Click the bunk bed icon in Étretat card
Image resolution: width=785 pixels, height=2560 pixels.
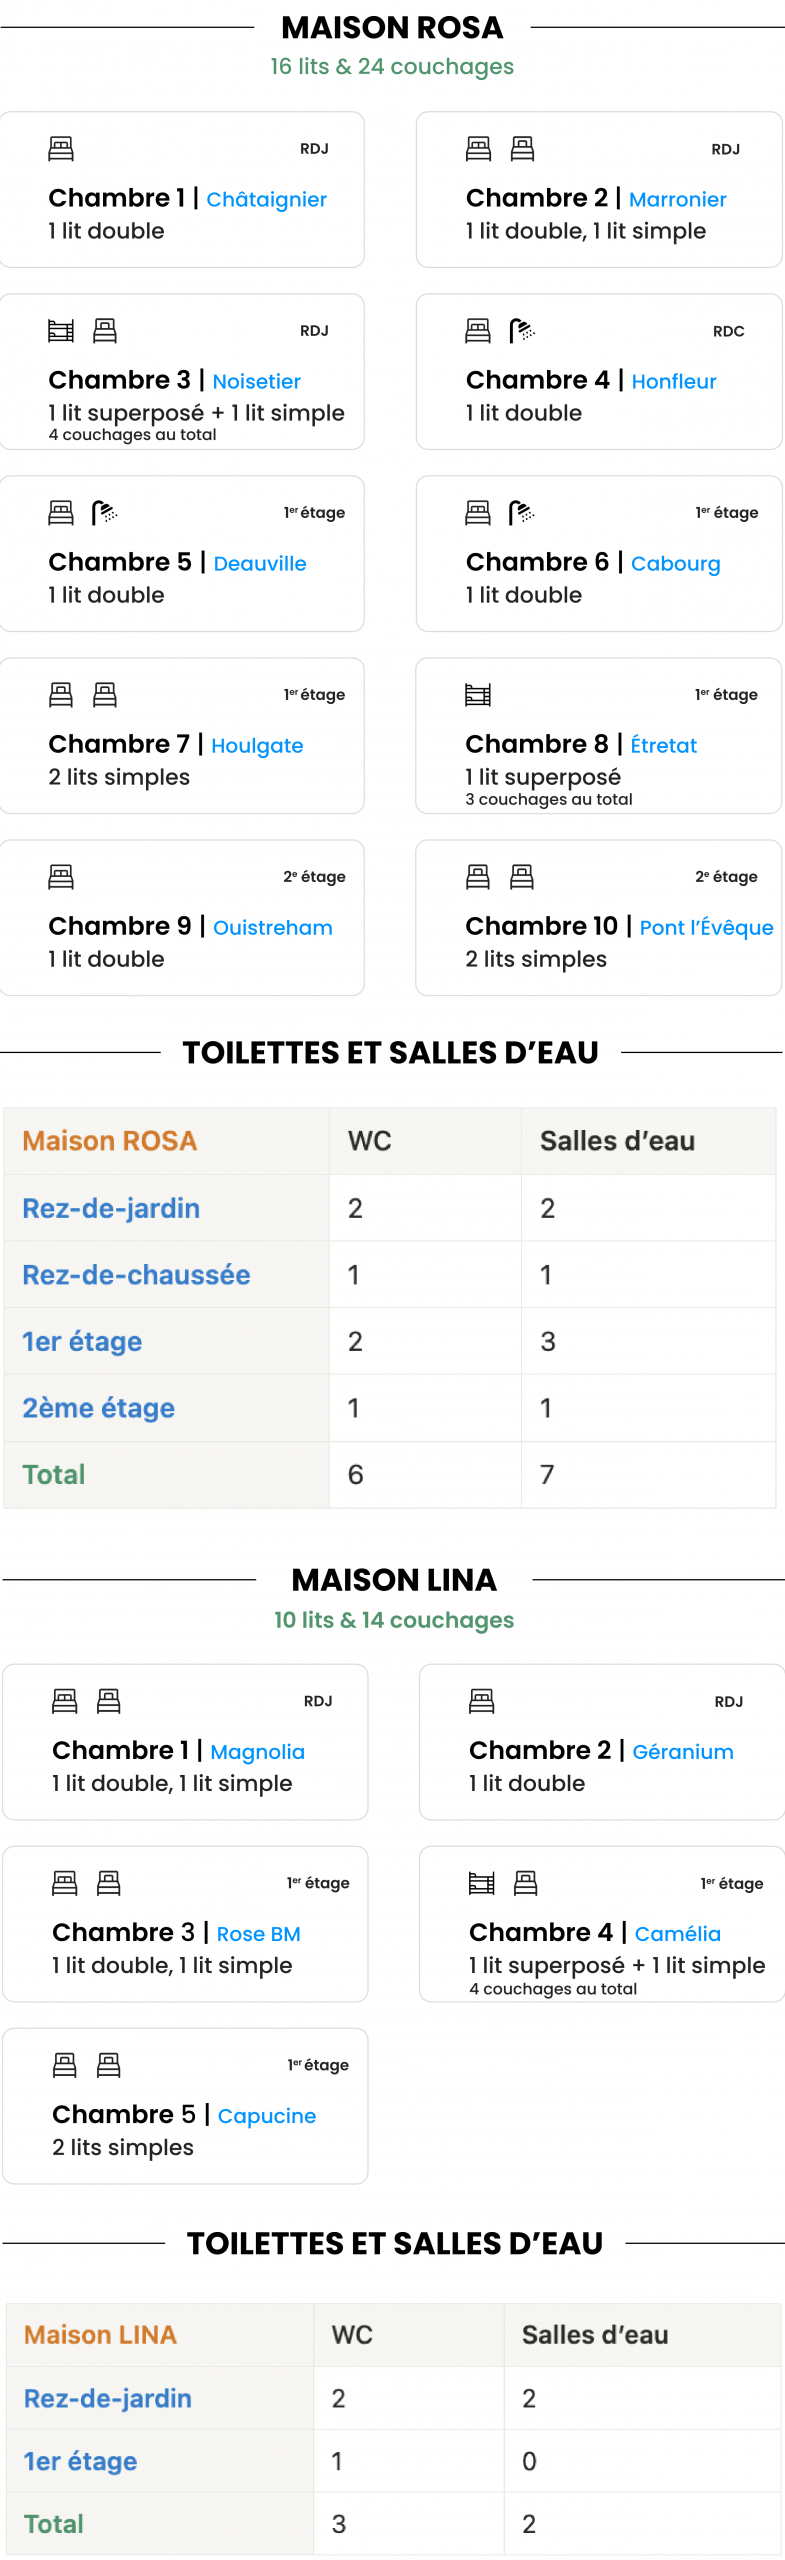click(478, 695)
